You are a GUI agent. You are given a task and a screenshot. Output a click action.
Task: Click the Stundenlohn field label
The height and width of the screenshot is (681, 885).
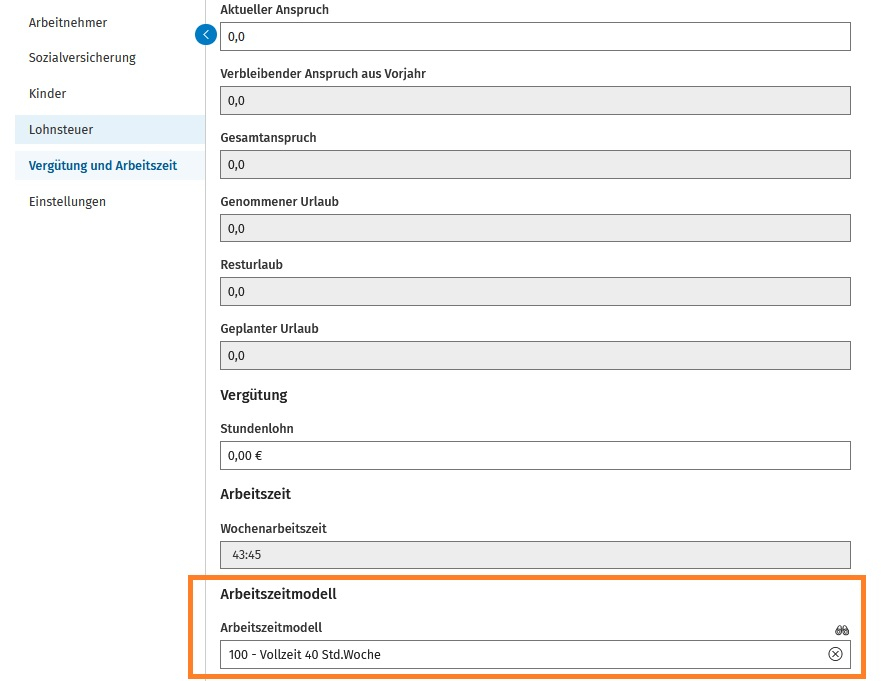(x=257, y=428)
